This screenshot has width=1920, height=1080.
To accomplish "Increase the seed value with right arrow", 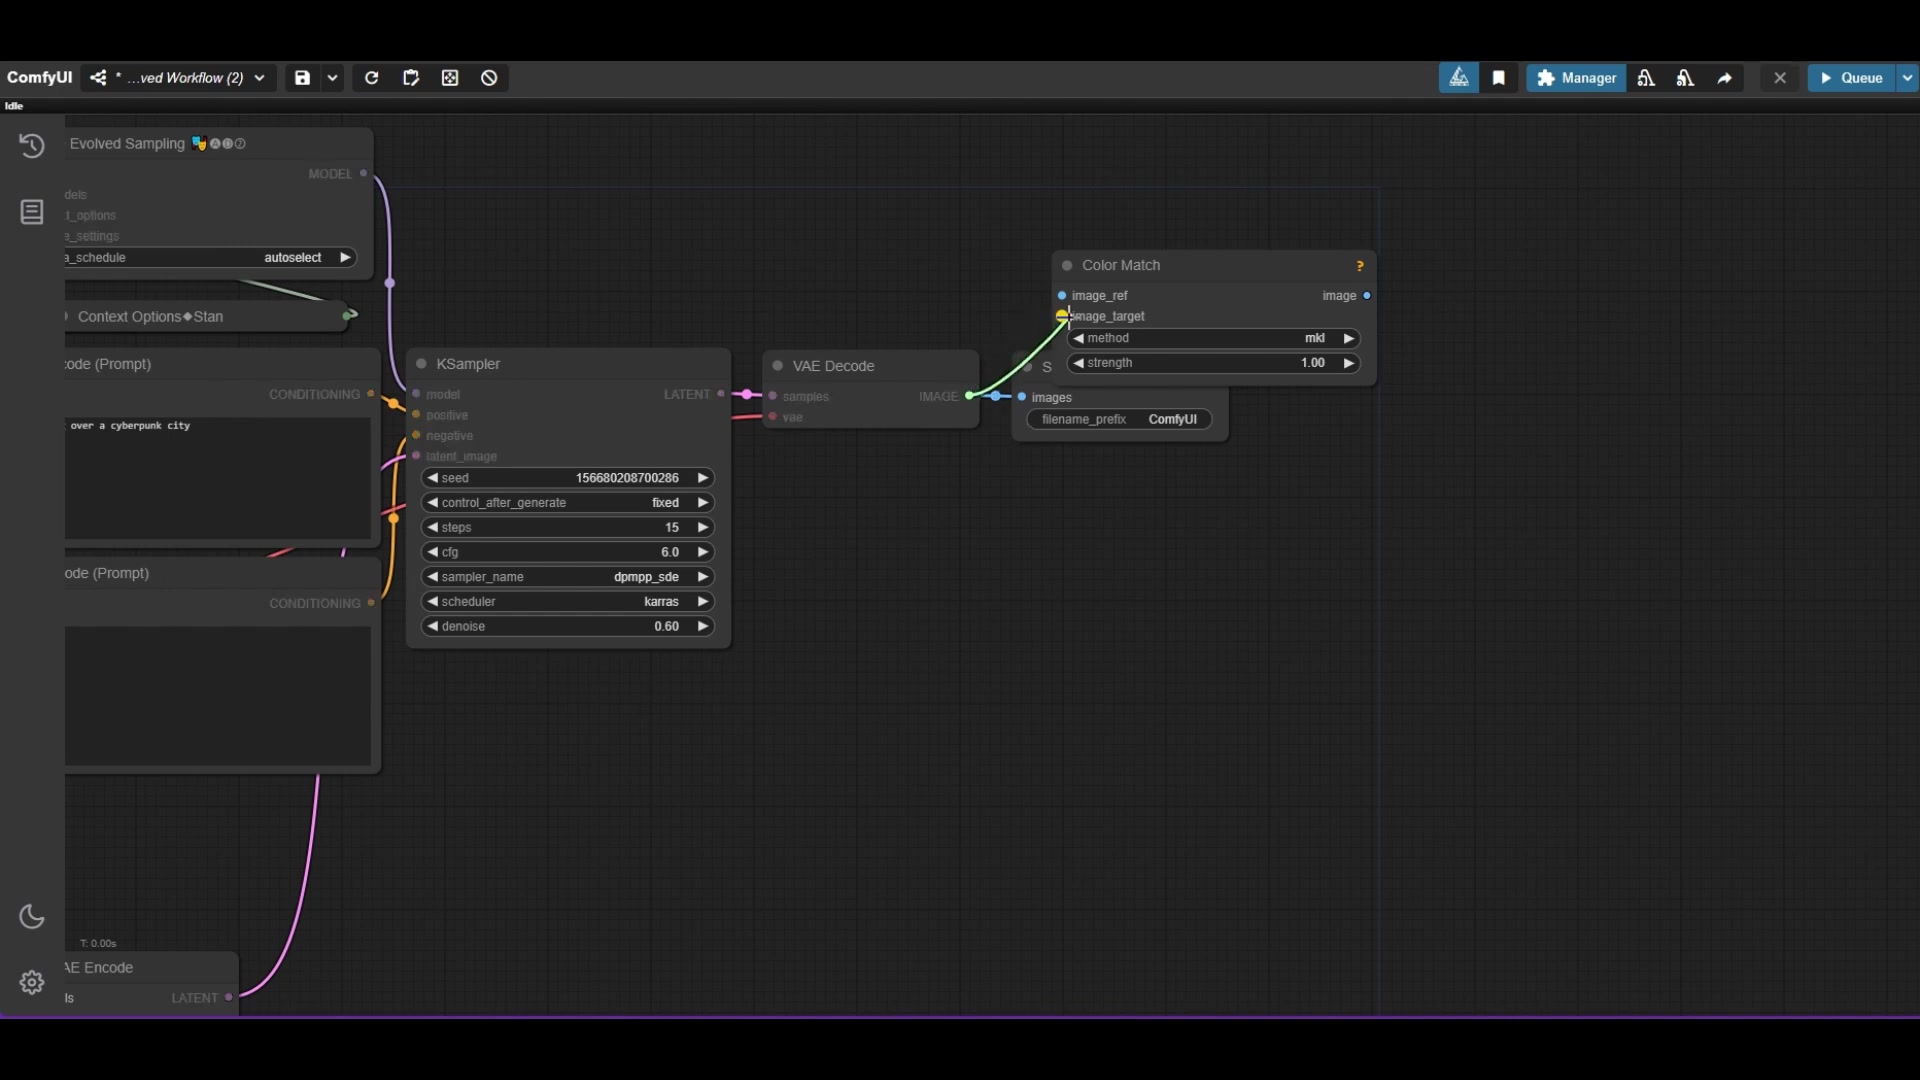I will [703, 478].
